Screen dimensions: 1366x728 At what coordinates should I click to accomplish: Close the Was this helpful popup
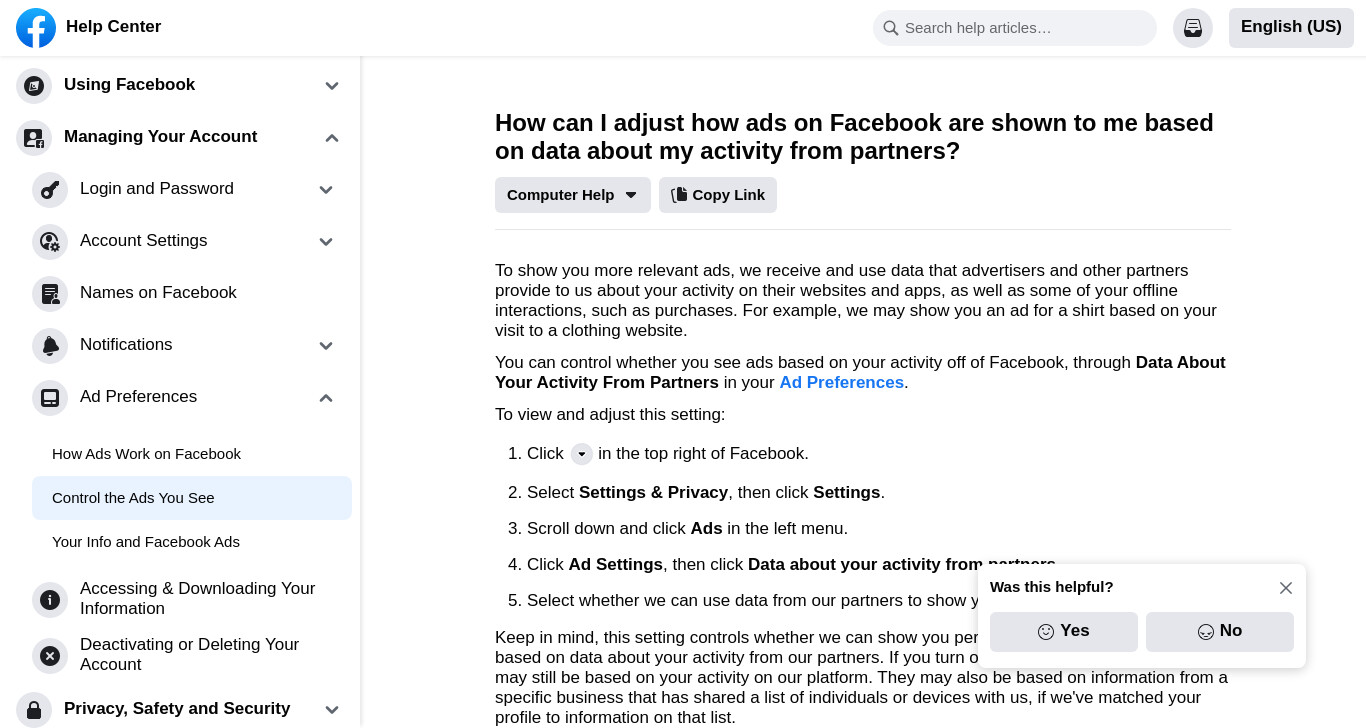click(1286, 588)
